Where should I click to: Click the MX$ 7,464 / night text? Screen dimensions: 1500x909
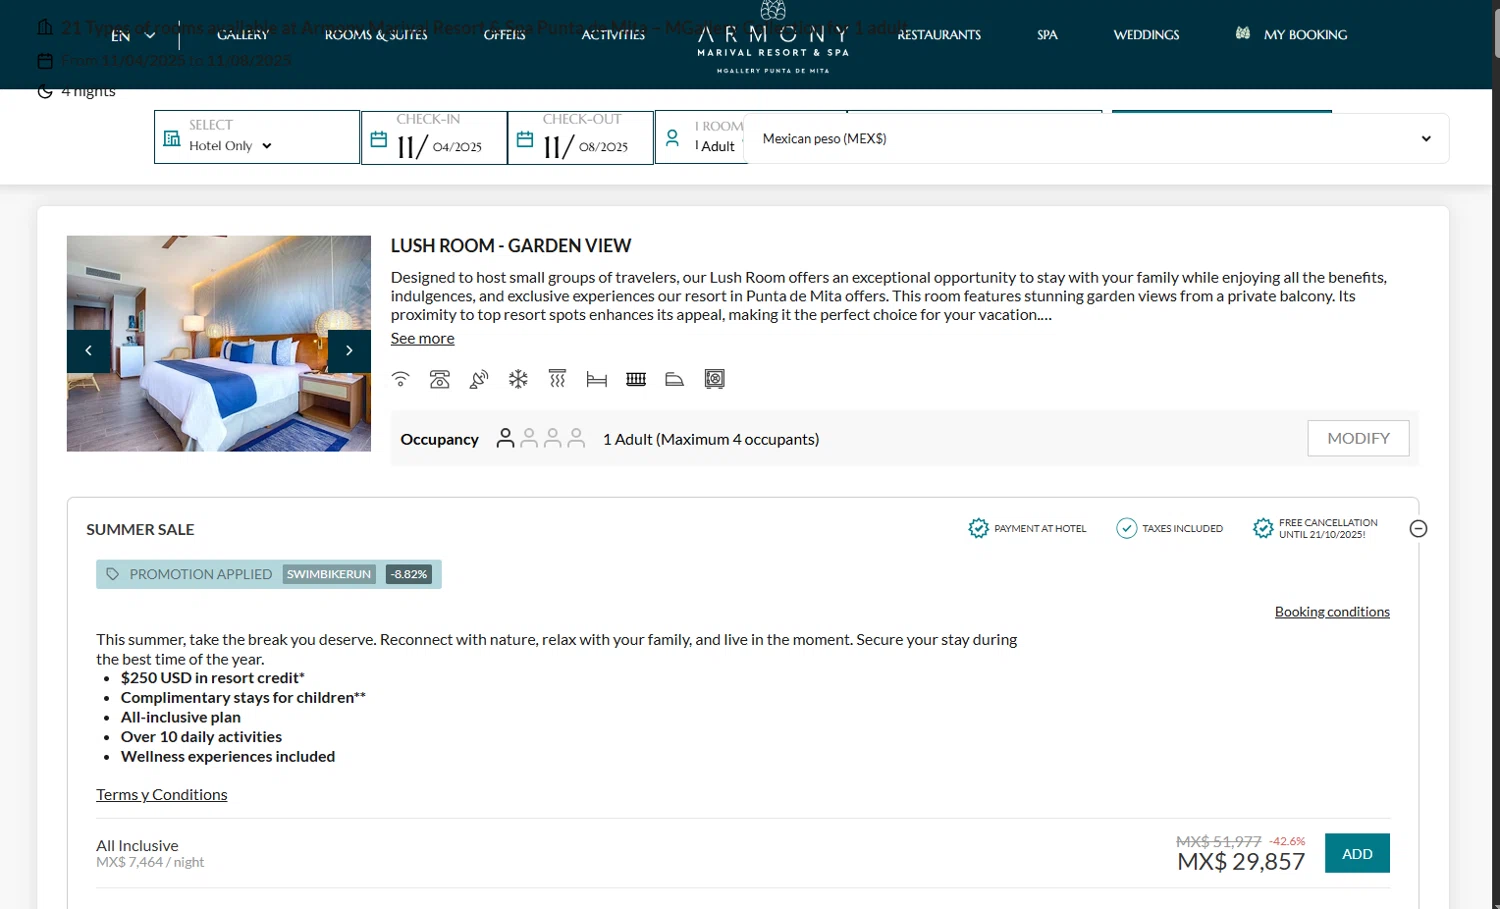[150, 862]
